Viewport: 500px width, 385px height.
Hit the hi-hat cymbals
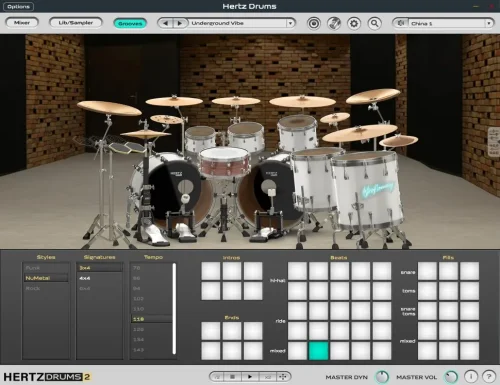point(146,134)
